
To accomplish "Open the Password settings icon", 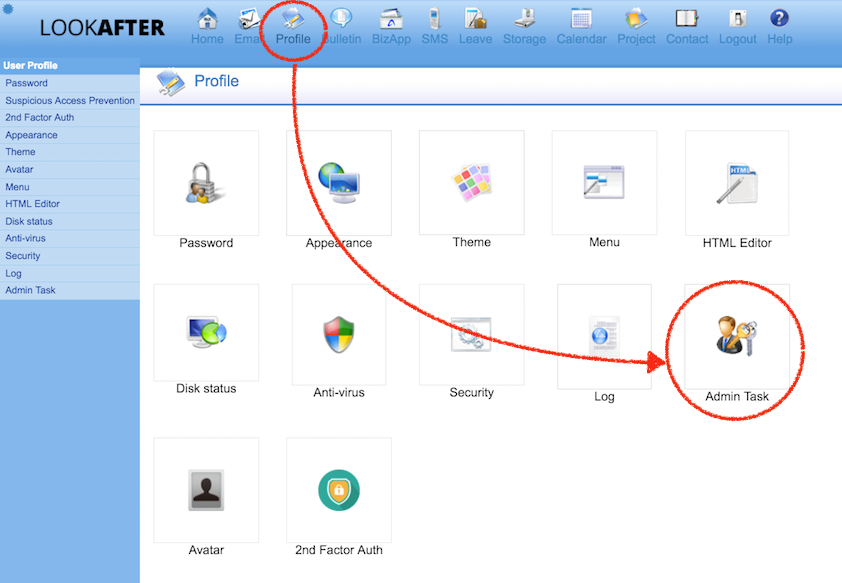I will (x=206, y=183).
